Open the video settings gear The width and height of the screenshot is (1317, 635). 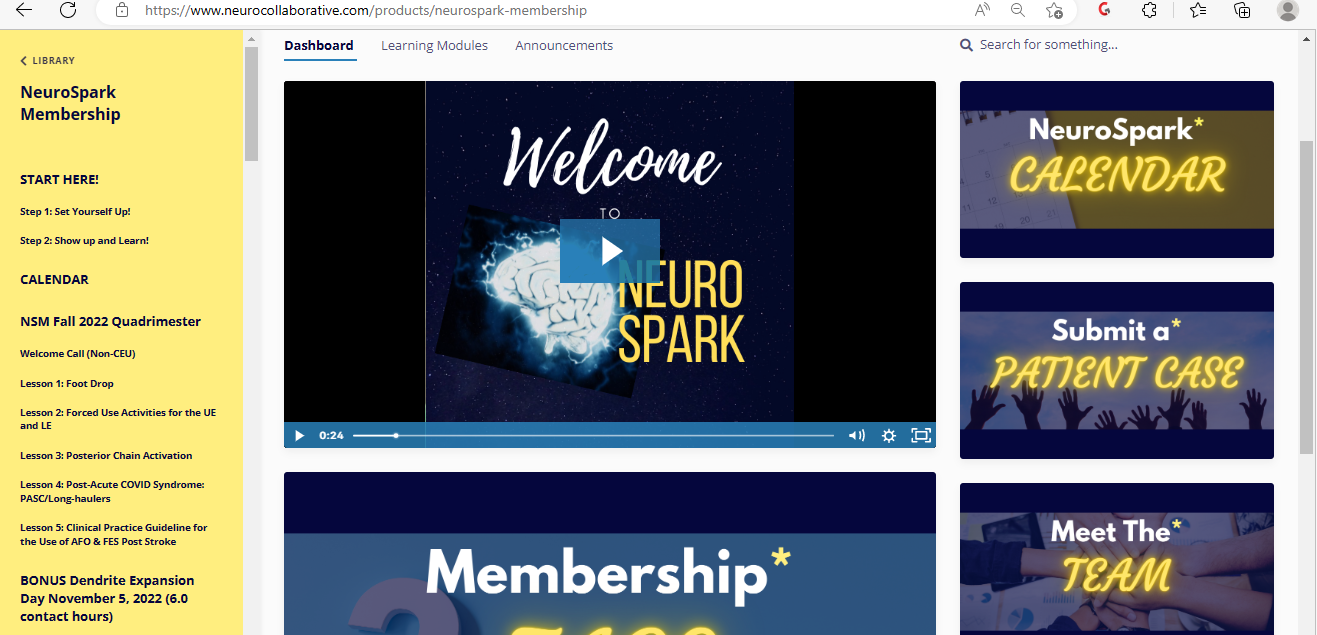pos(888,435)
